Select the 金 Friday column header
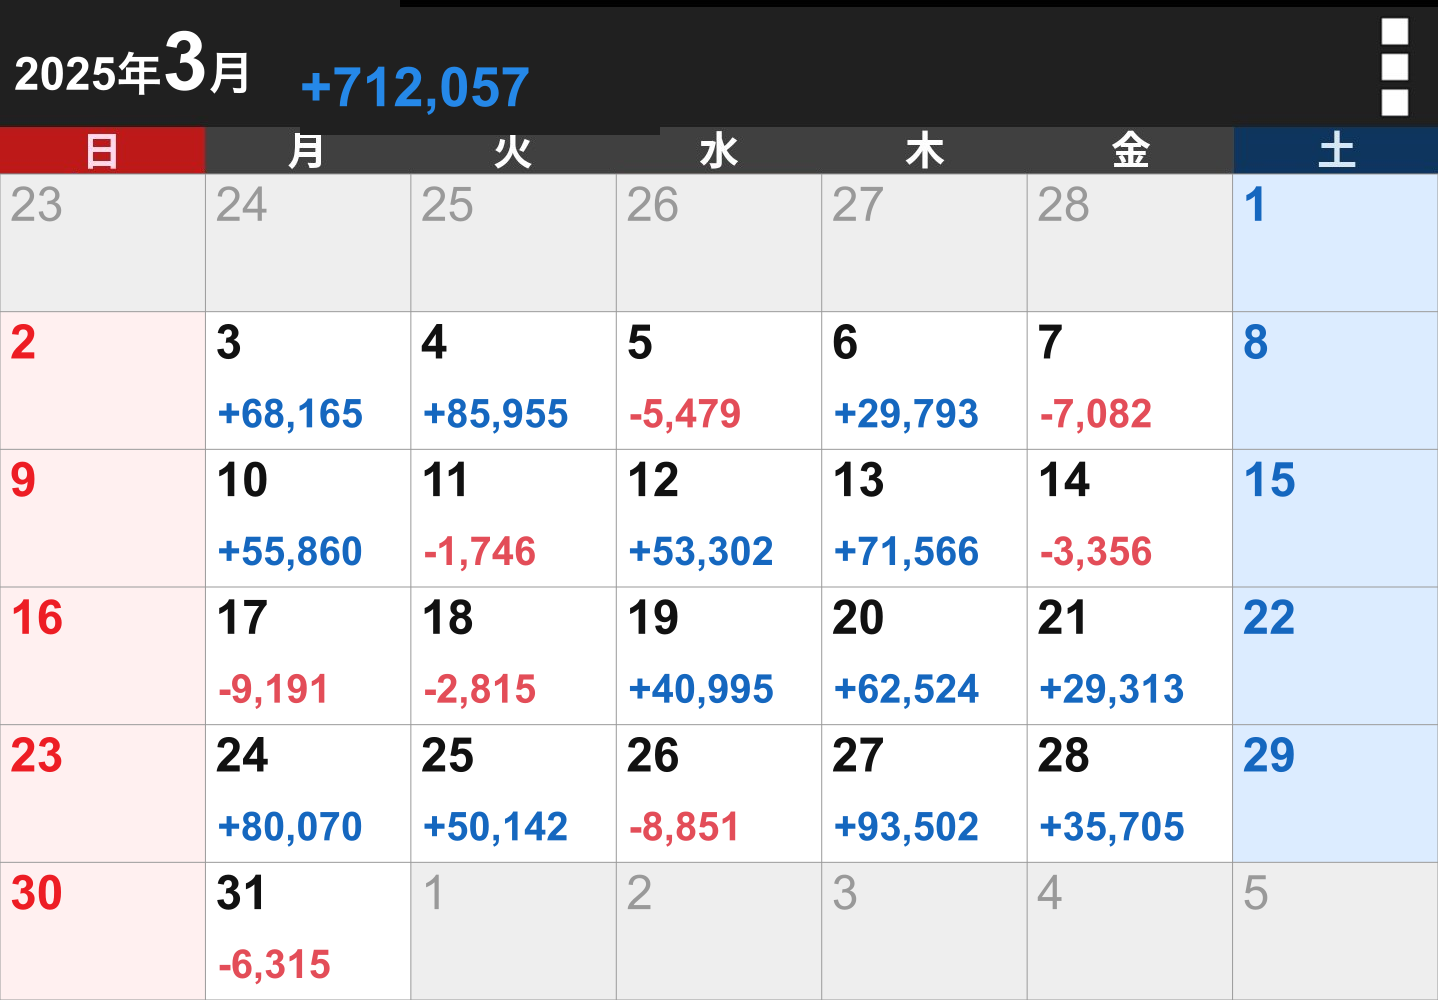The image size is (1438, 1000). click(1130, 151)
